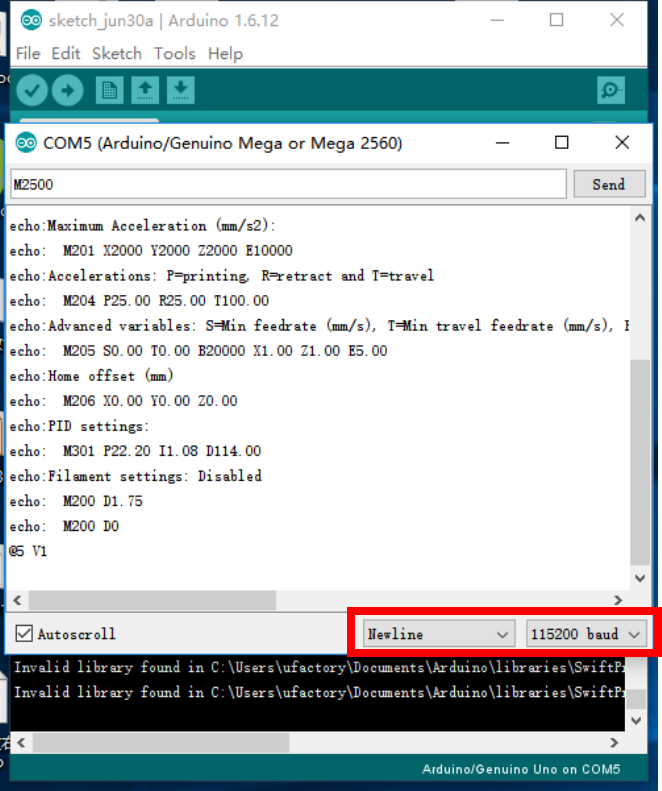Click 'echo:Filament settings: Disabled' line
The image size is (662, 791).
click(x=136, y=476)
